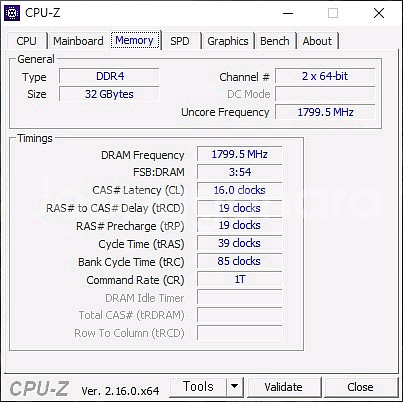Open the Graphics tab
This screenshot has height=406, width=406.
click(228, 41)
